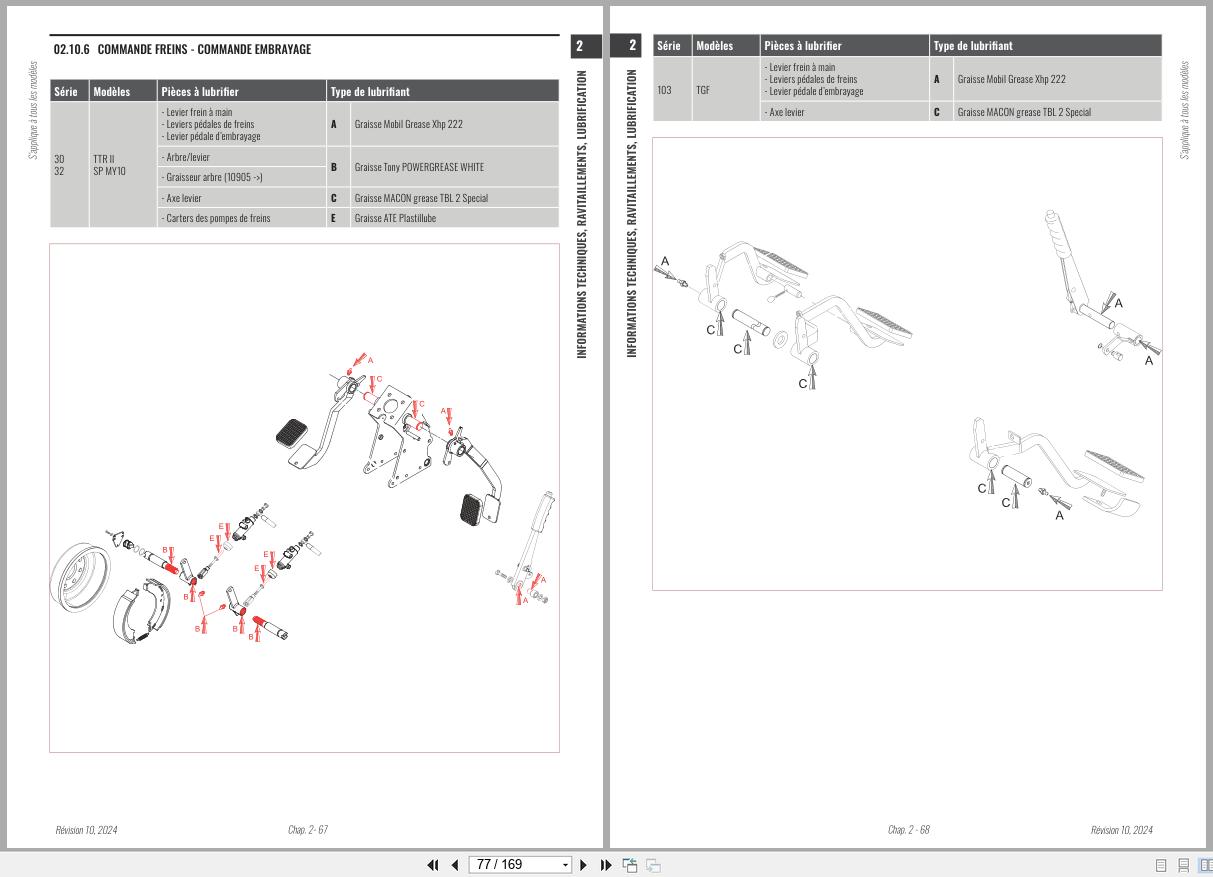Screen dimensions: 1213x877
Task: Click 'Graisse MACON grease TBL 2 Special' on right page
Action: [1024, 112]
